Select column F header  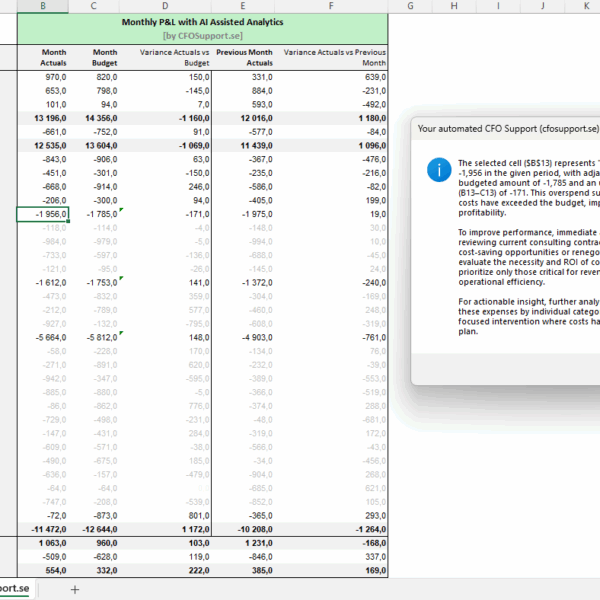(331, 6)
